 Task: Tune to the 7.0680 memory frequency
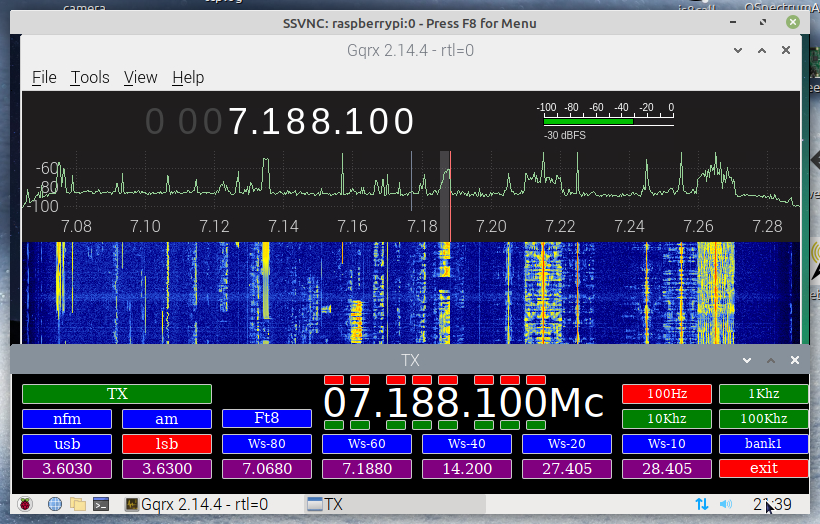267,469
